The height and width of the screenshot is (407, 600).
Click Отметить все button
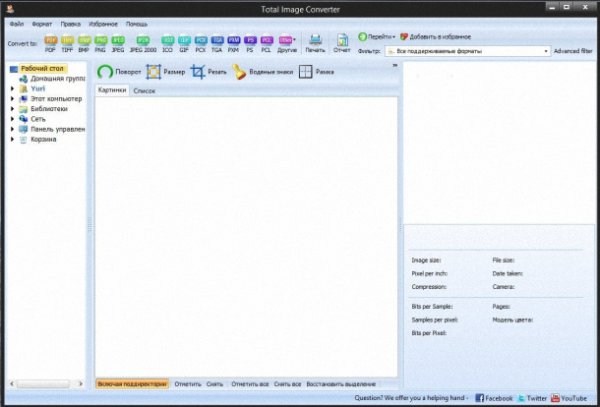(250, 384)
